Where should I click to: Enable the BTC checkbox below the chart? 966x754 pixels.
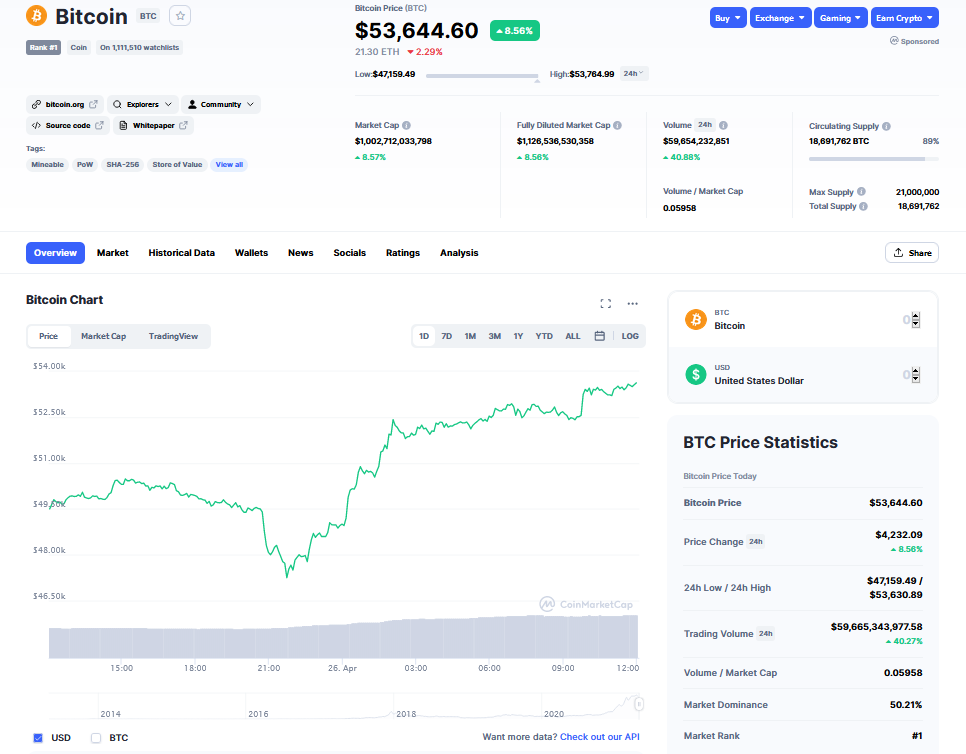pos(96,737)
